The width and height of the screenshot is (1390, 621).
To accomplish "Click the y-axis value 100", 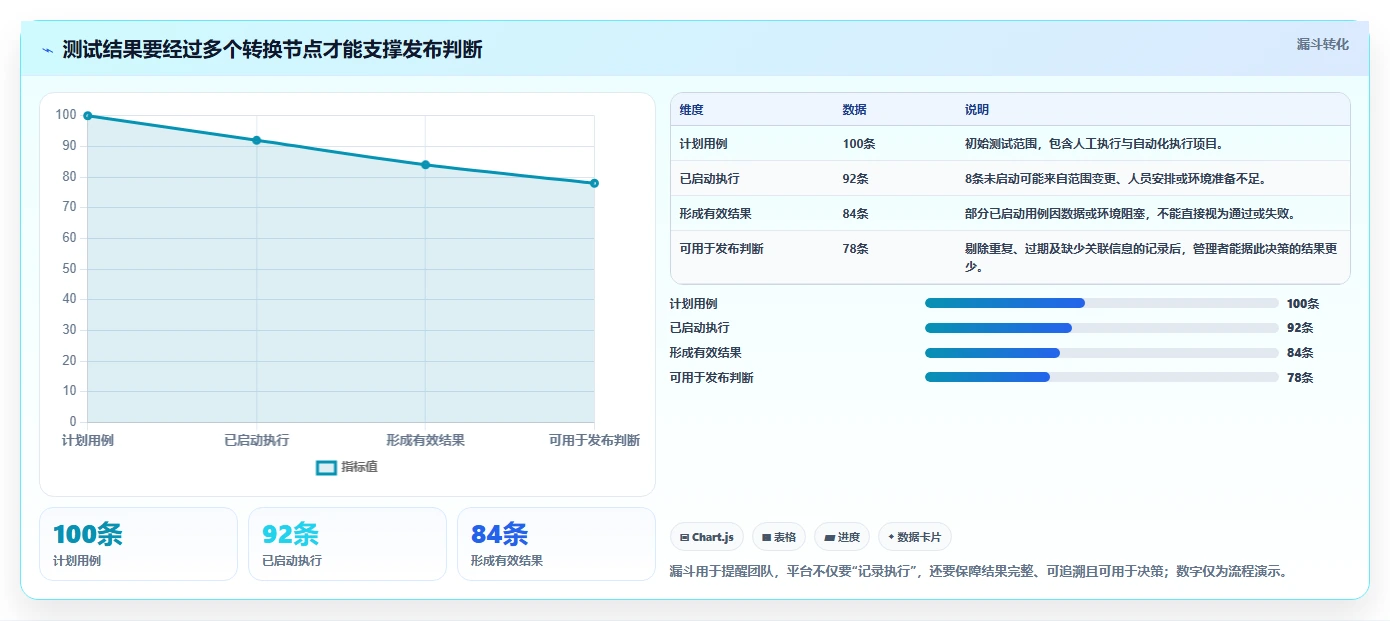I will tap(66, 115).
